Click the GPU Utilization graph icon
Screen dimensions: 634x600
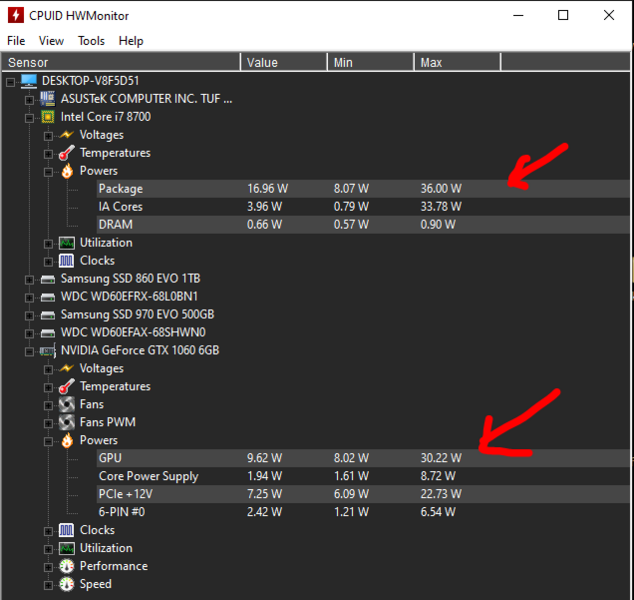[x=67, y=548]
